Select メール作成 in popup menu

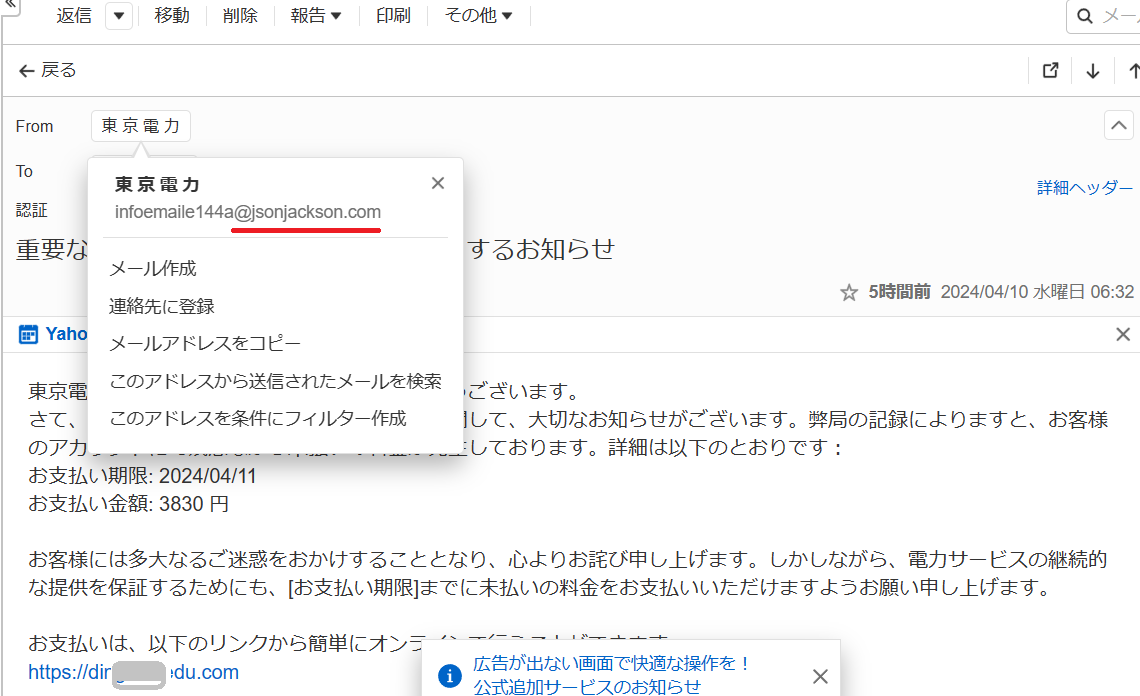(153, 268)
